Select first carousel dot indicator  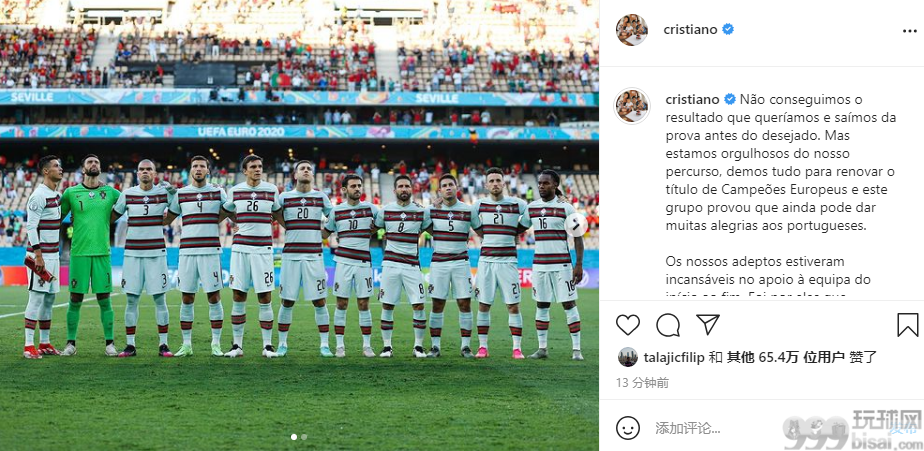pos(294,437)
